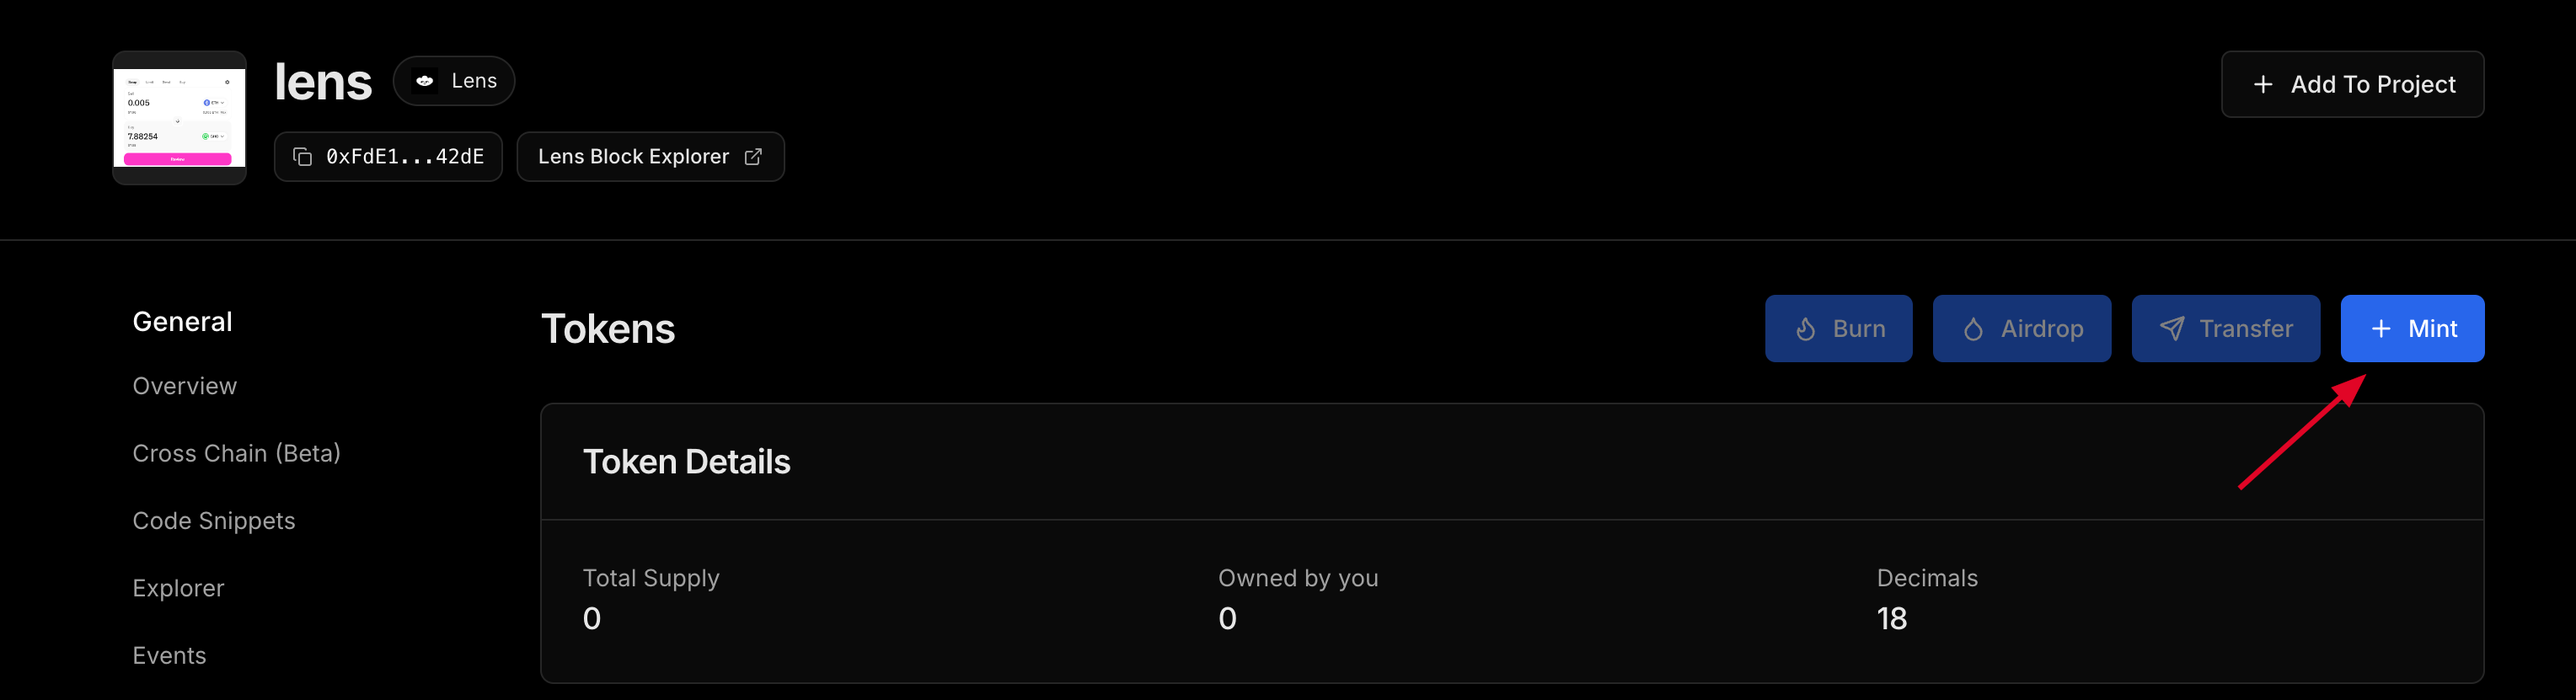The height and width of the screenshot is (700, 2576).
Task: Open the Events sidebar item
Action: click(169, 656)
